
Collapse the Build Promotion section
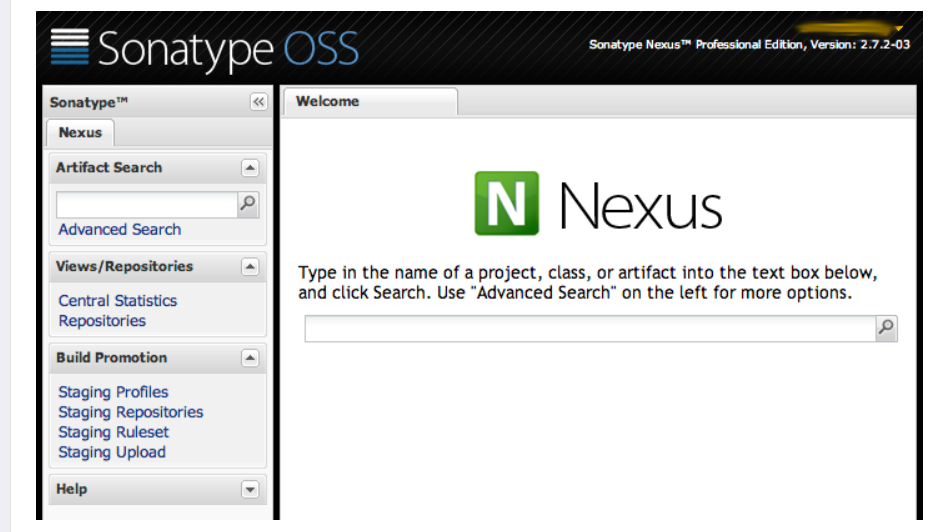pyautogui.click(x=250, y=358)
